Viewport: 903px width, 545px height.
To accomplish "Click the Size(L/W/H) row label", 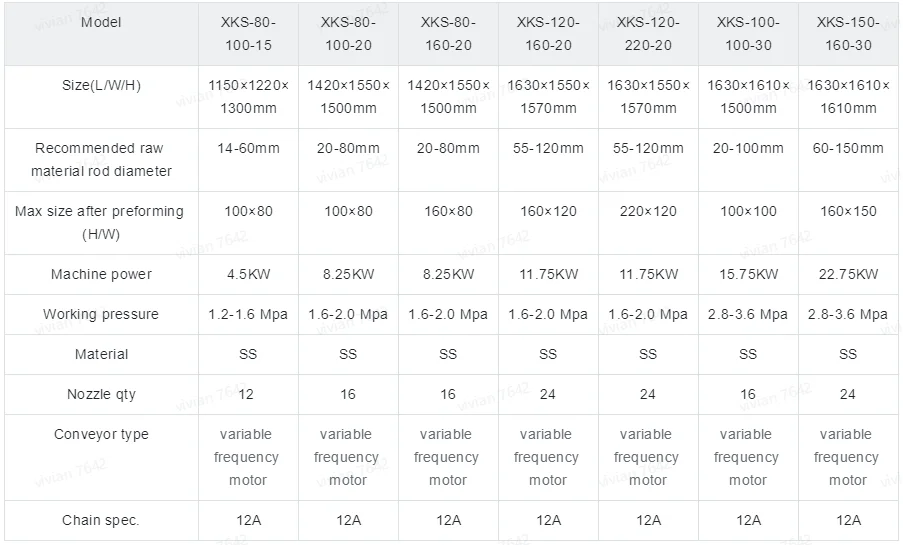I will 101,85.
